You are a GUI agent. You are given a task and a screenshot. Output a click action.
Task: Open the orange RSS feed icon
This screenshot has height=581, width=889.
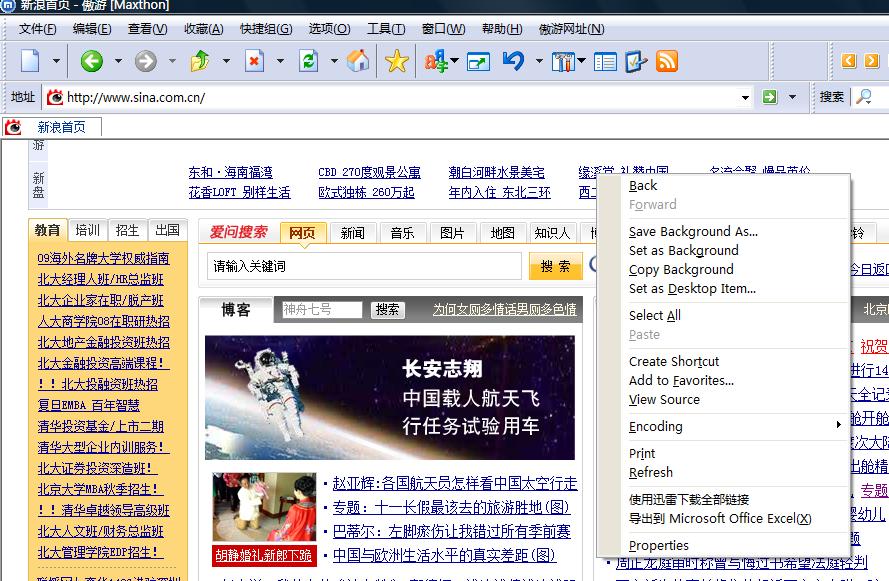[x=666, y=62]
